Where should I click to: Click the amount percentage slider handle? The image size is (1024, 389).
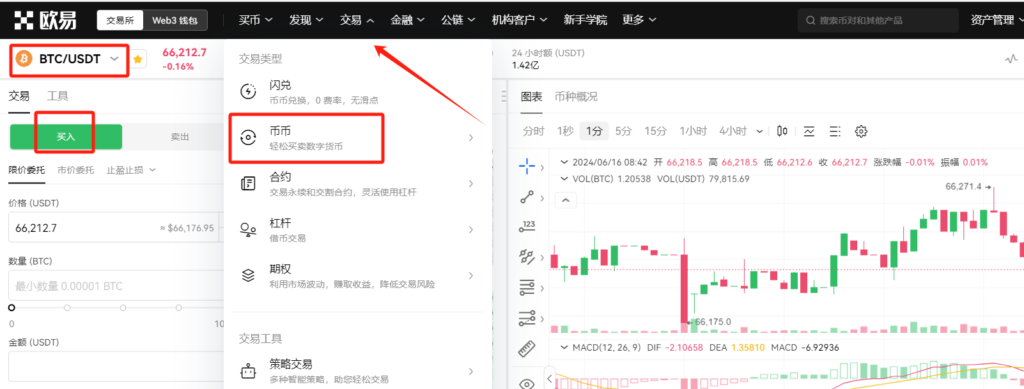coord(12,307)
